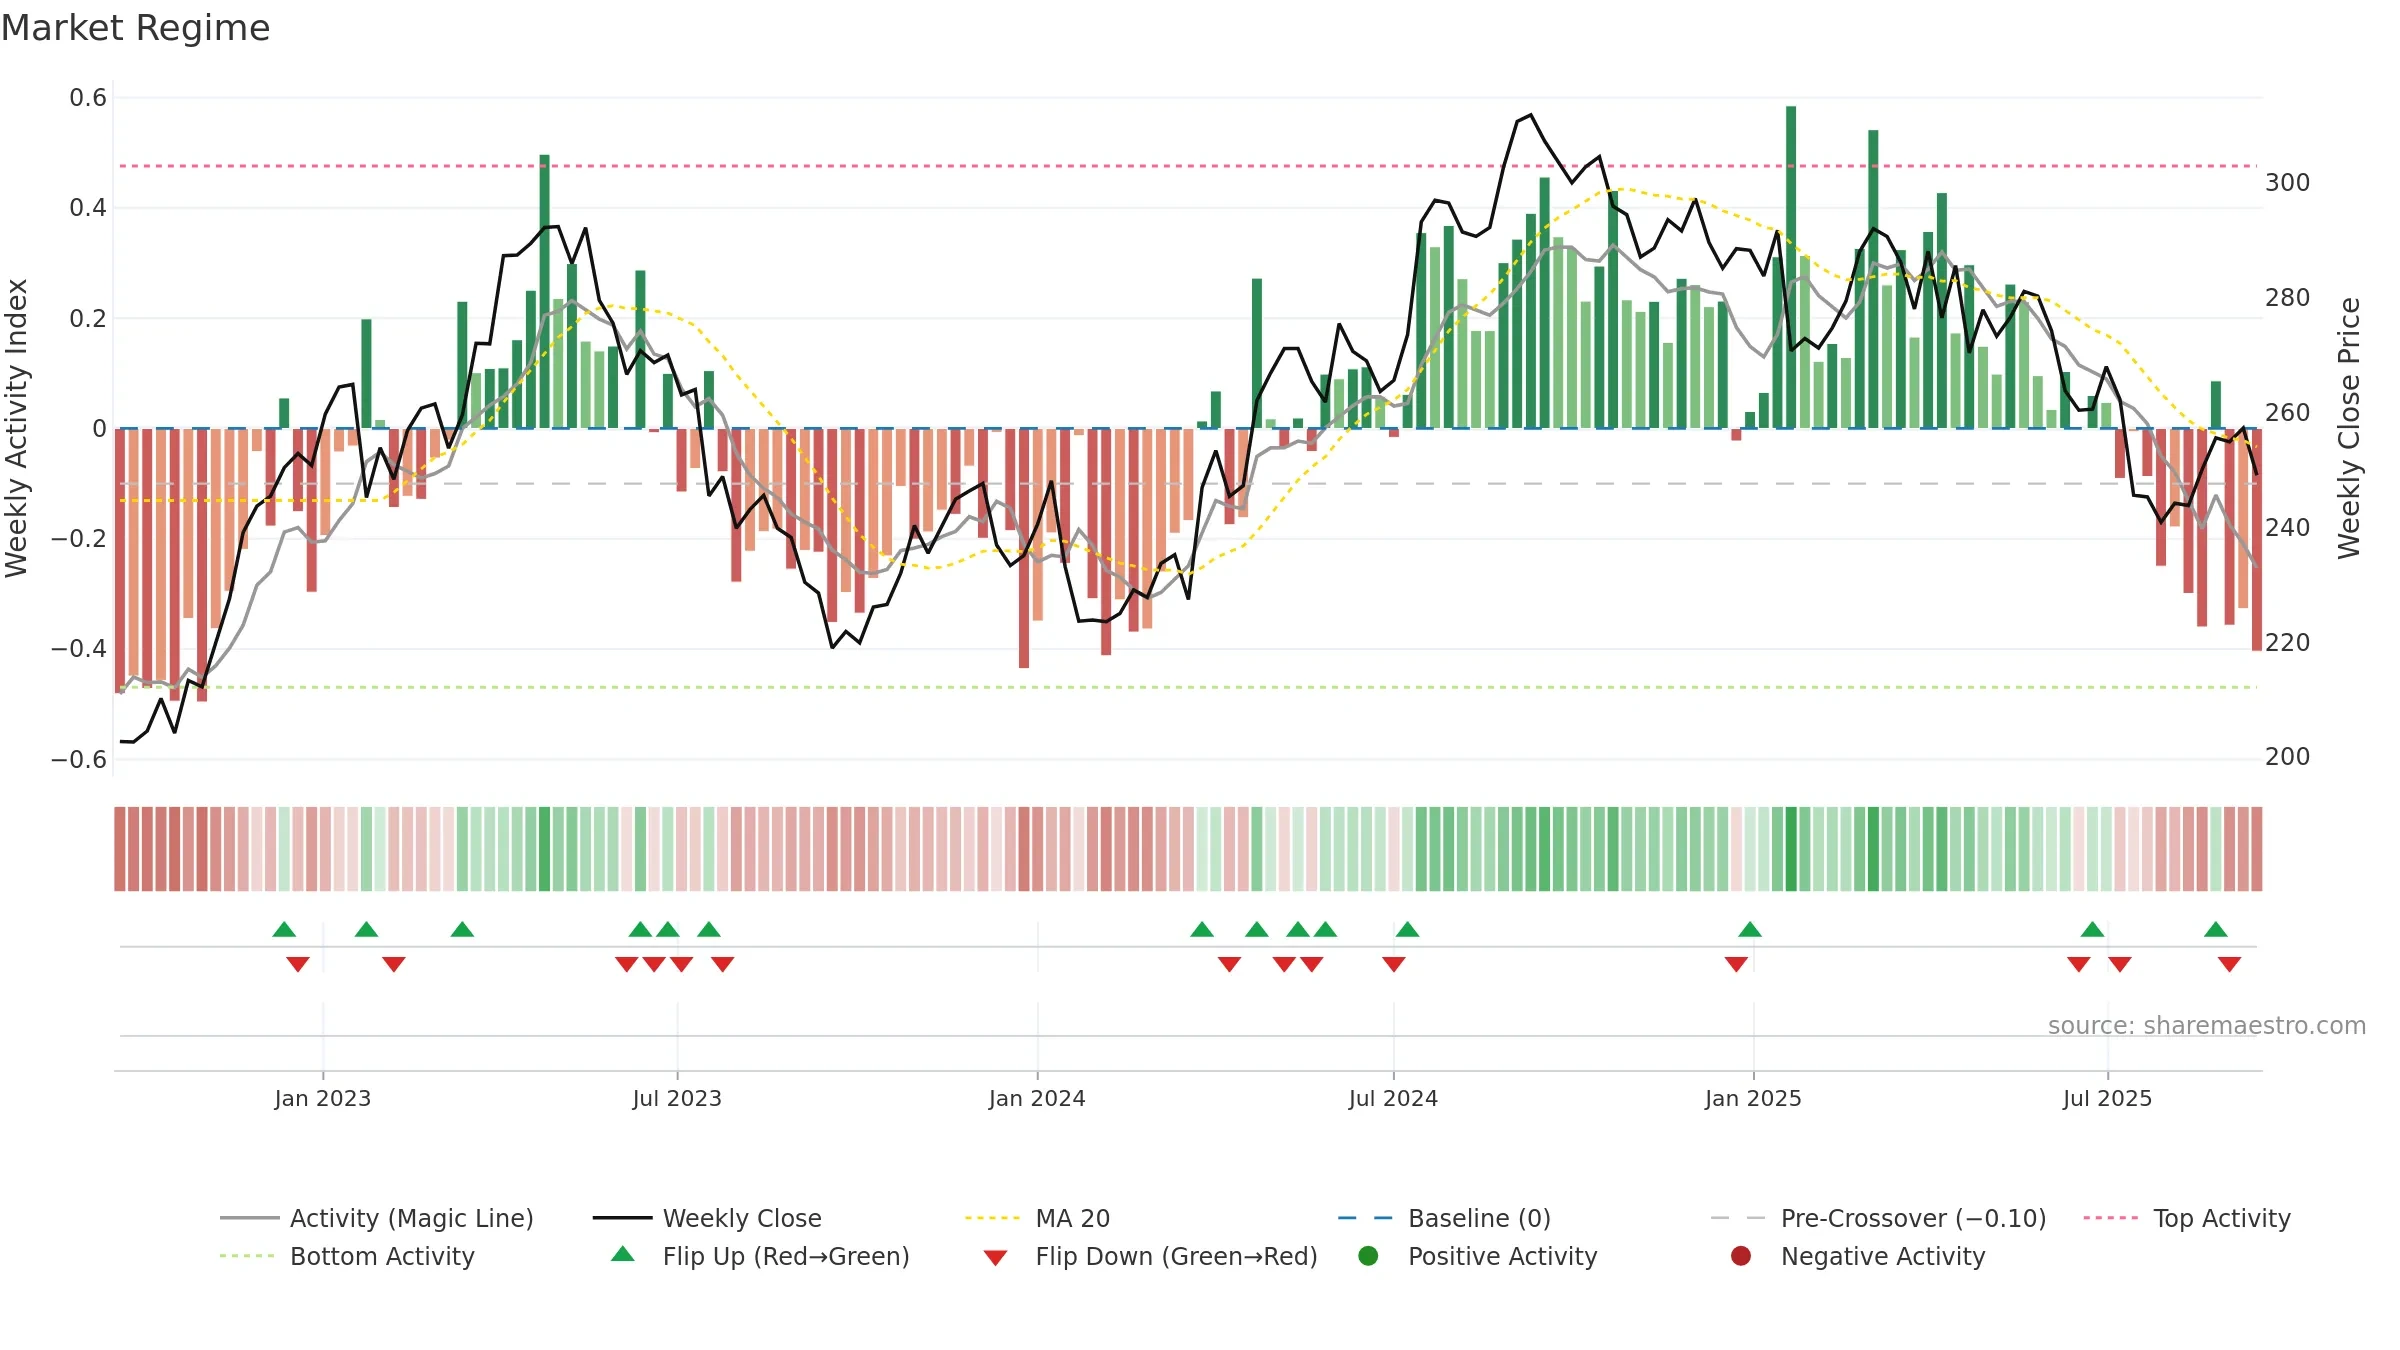Click the 280 right axis tick label
Screen dimensions: 2400x1350
[x=2287, y=298]
